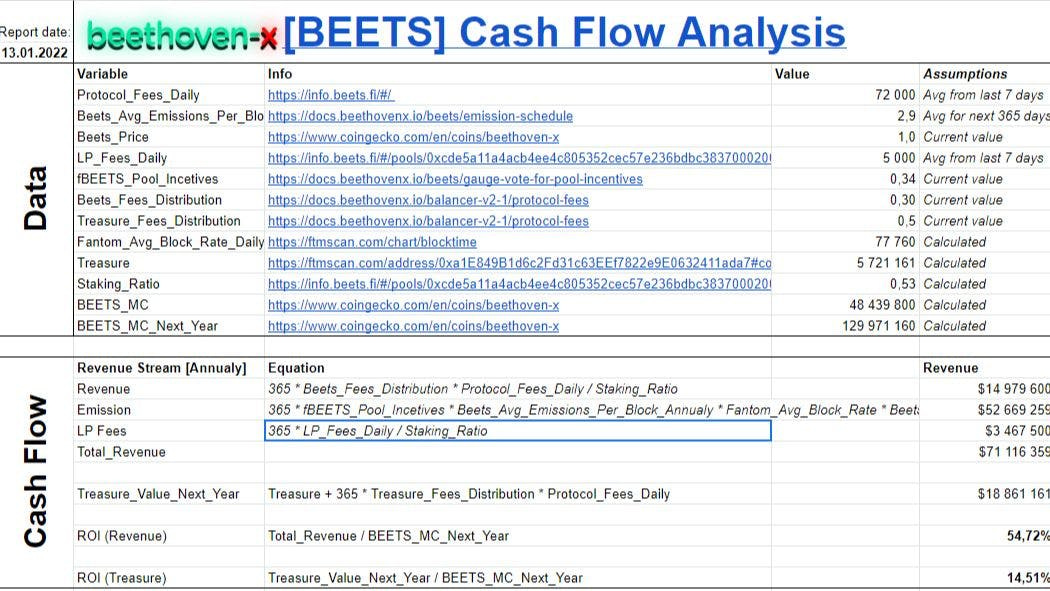Select the fBEETS_Pool_Incetives cell
This screenshot has width=1050, height=591.
point(169,179)
